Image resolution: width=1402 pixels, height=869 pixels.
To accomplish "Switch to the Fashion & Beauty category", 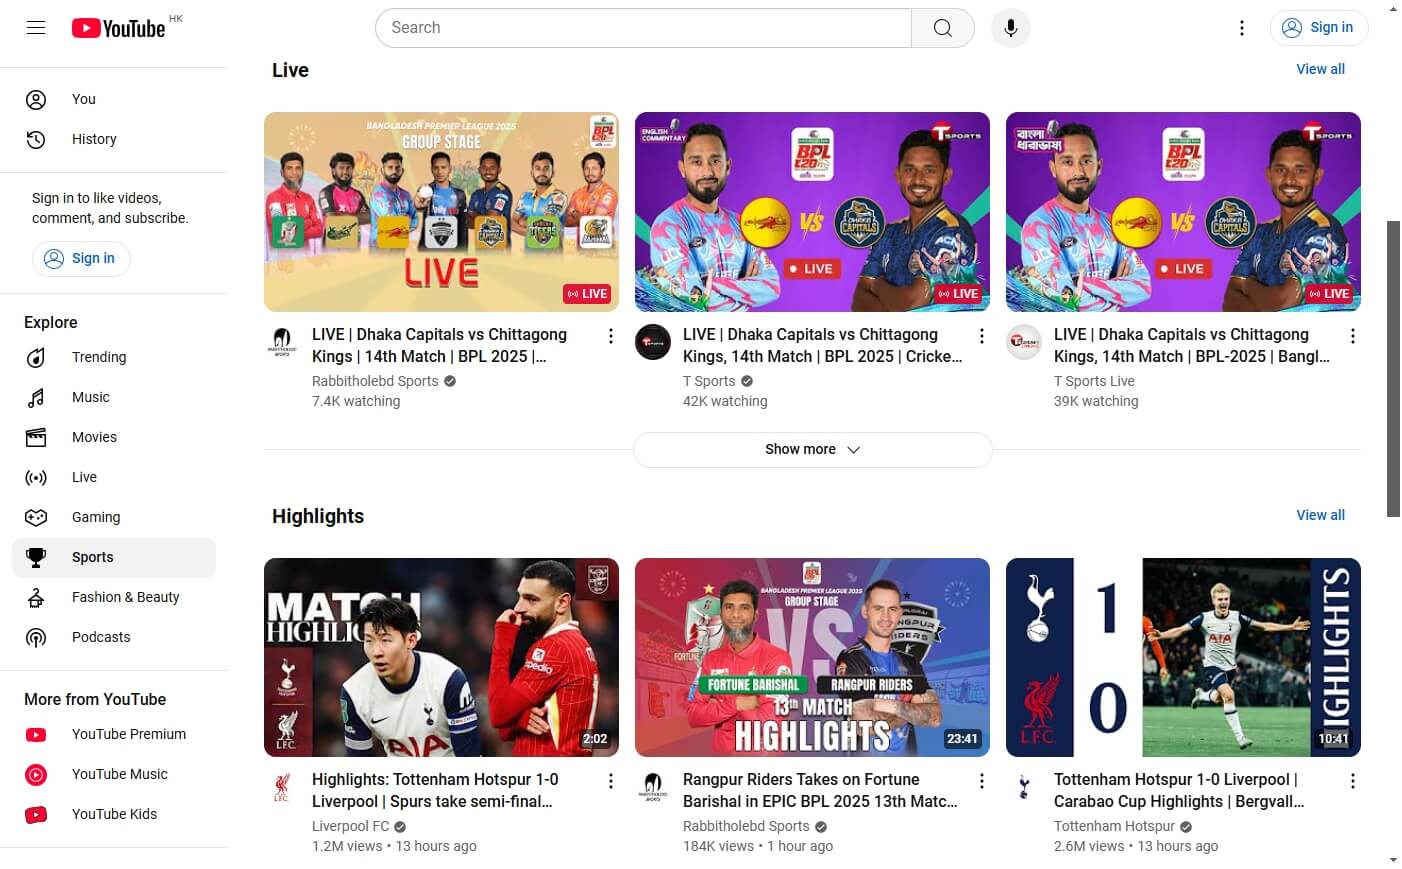I will 125,597.
